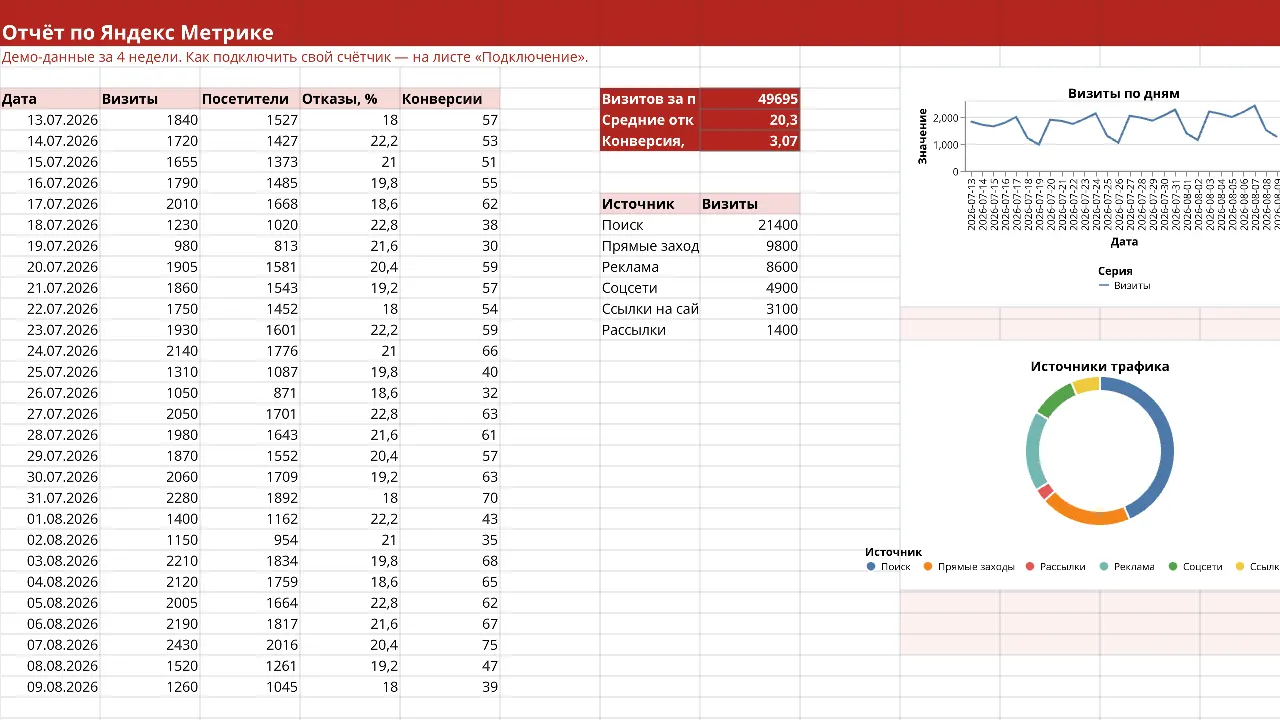Select the sources table value 4900

[x=750, y=288]
